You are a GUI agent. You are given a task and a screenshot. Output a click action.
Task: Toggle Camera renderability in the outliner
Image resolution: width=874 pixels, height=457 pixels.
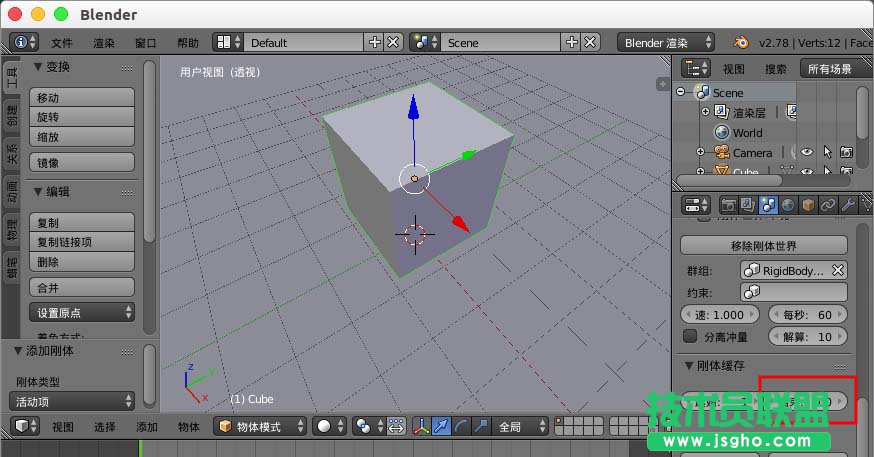pyautogui.click(x=846, y=152)
